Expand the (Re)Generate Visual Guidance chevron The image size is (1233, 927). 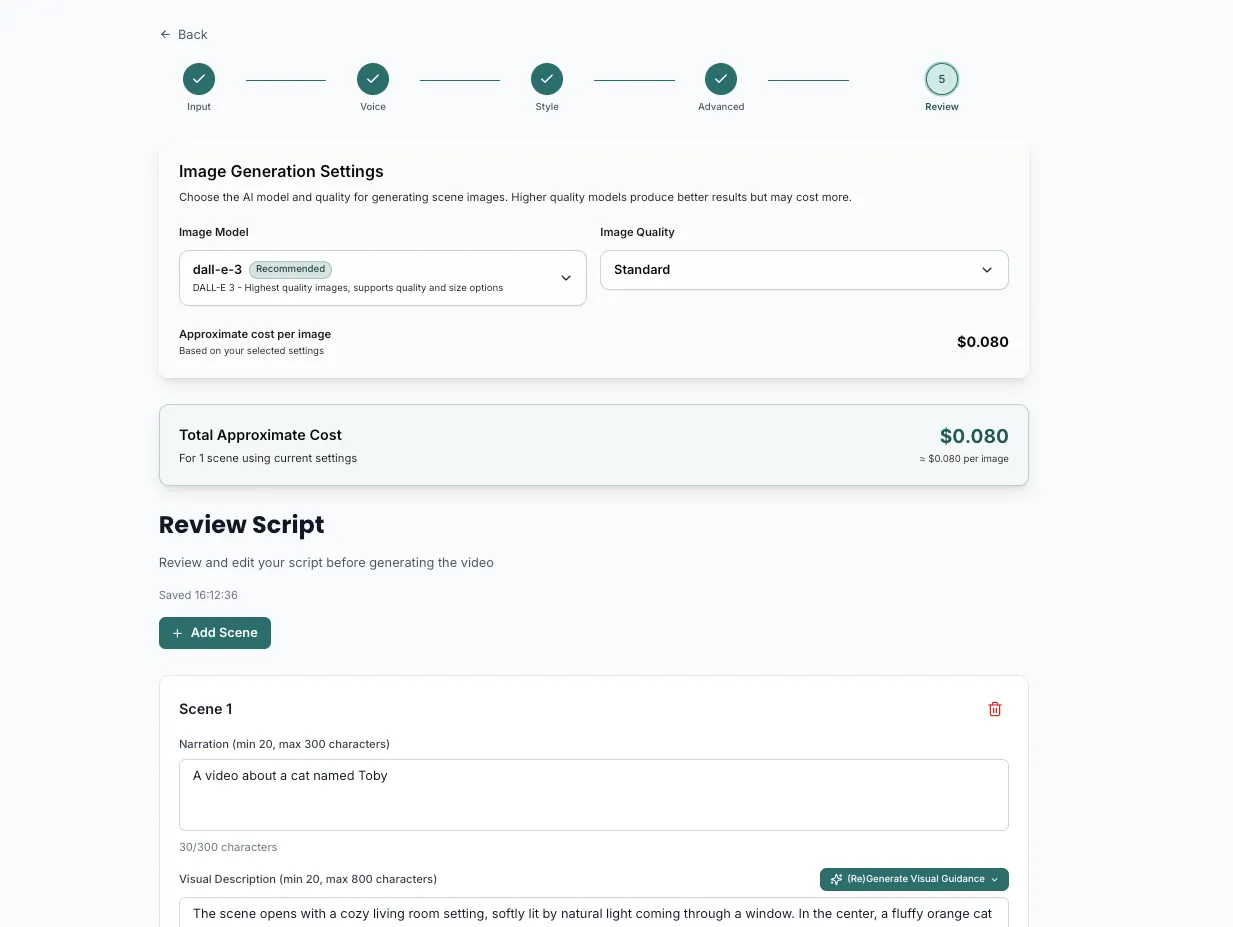[x=995, y=879]
